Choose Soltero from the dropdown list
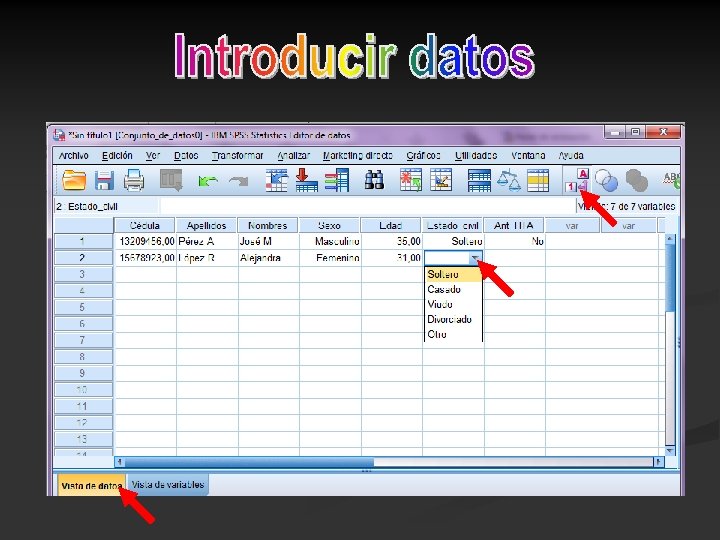The height and width of the screenshot is (540, 720). (454, 275)
